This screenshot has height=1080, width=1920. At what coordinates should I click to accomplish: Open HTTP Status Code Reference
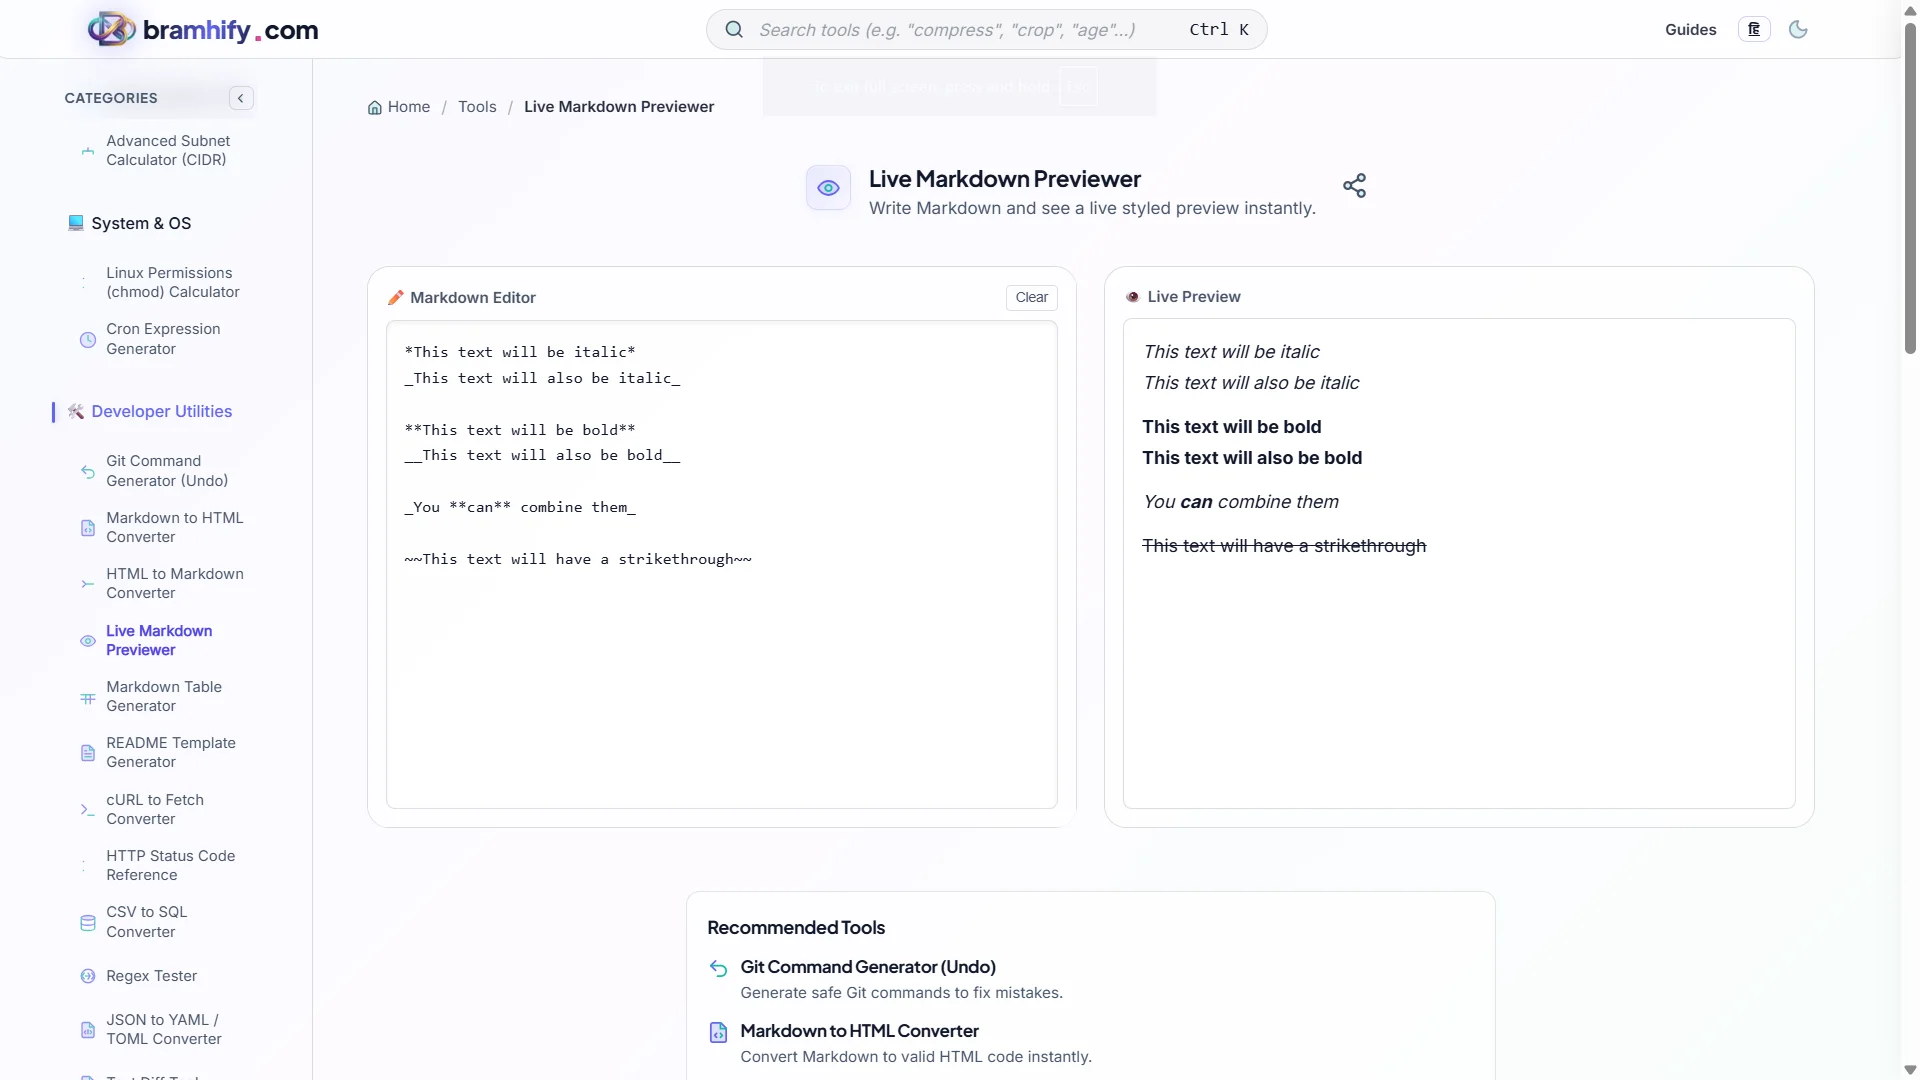coord(171,866)
